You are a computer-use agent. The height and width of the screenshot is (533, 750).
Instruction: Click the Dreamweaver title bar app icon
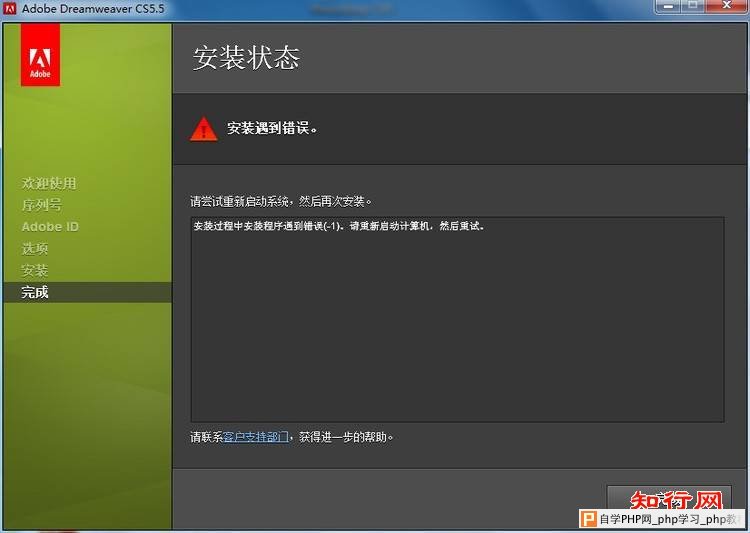10,8
